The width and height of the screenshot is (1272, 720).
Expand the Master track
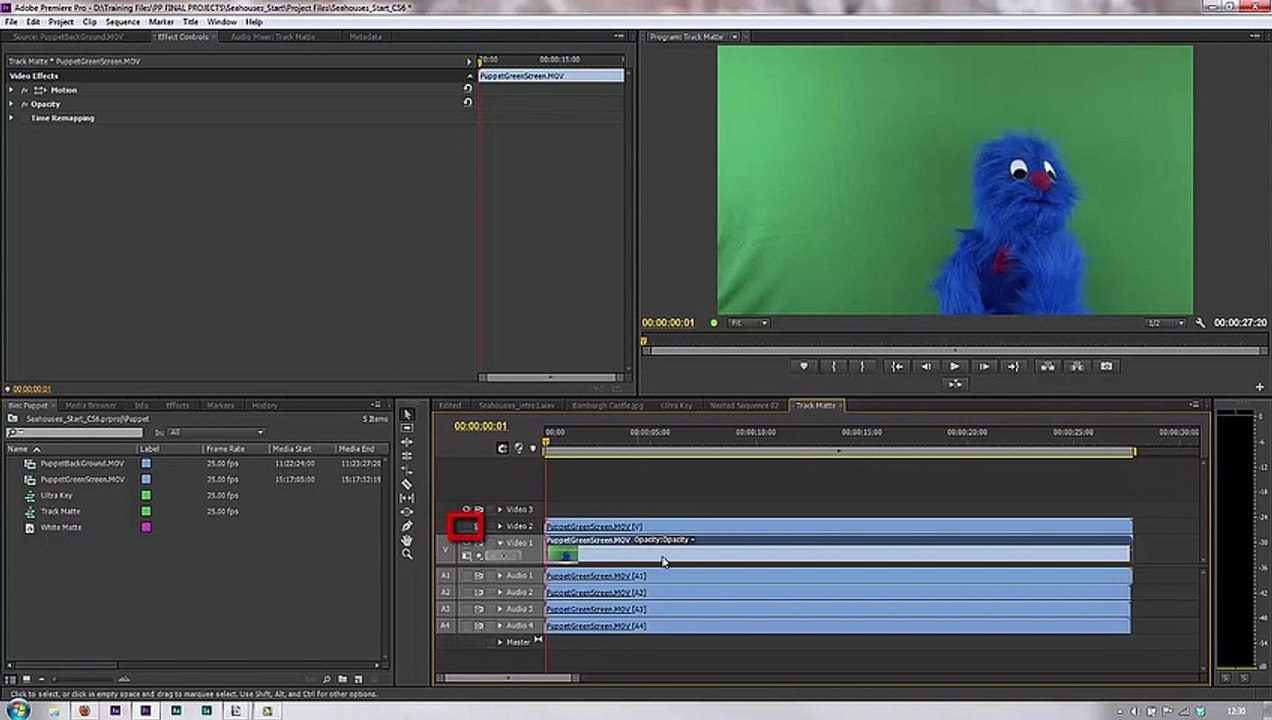coord(500,642)
